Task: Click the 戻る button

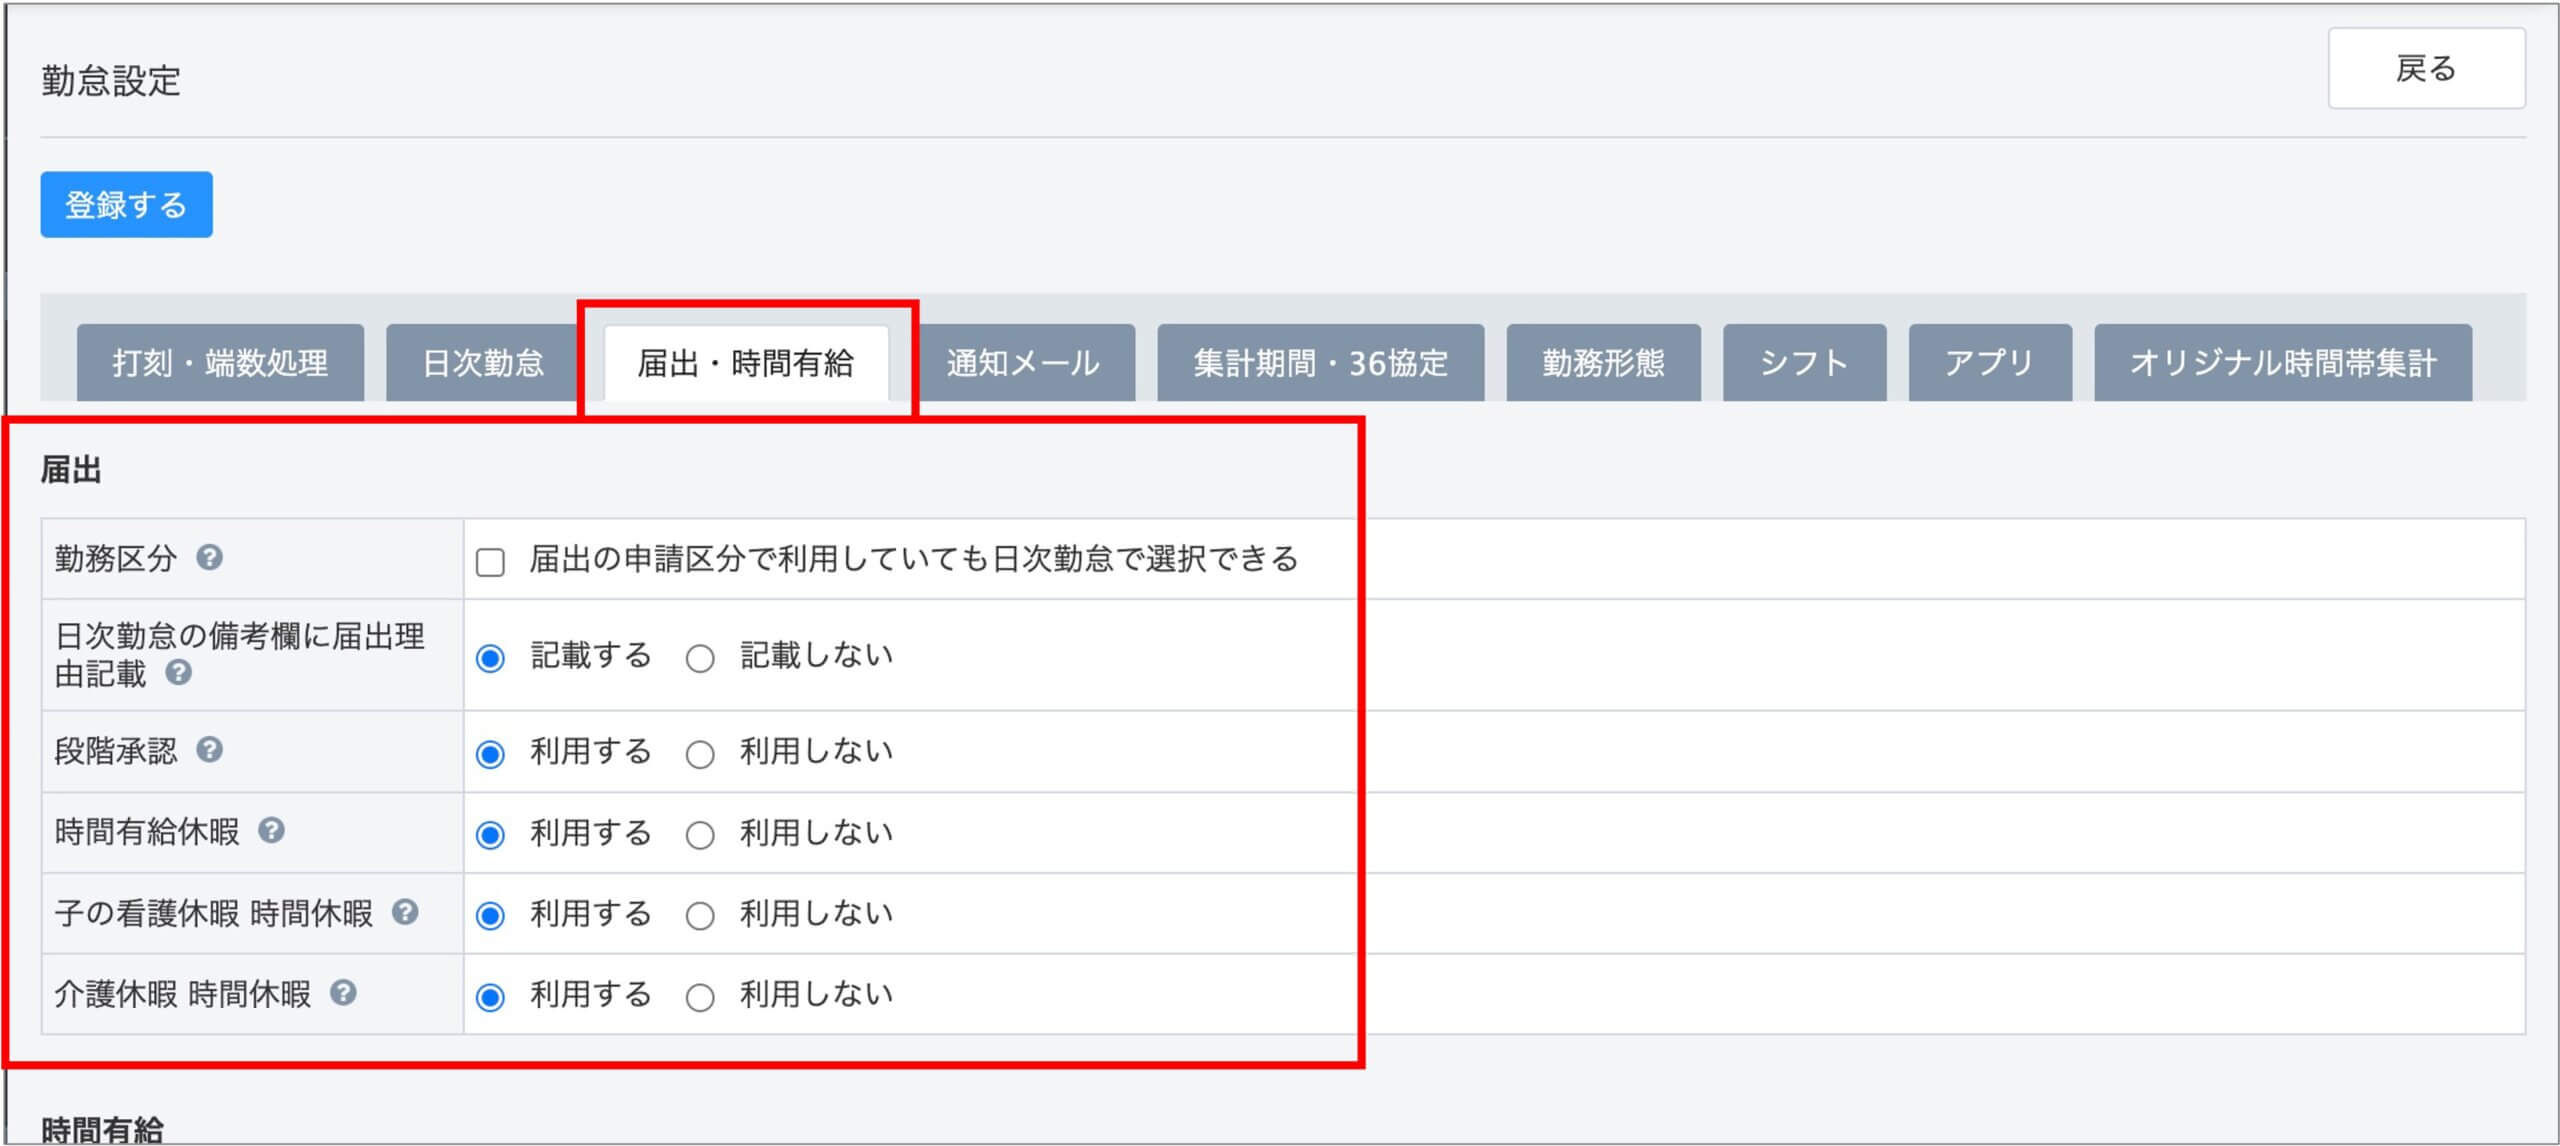Action: [2425, 69]
